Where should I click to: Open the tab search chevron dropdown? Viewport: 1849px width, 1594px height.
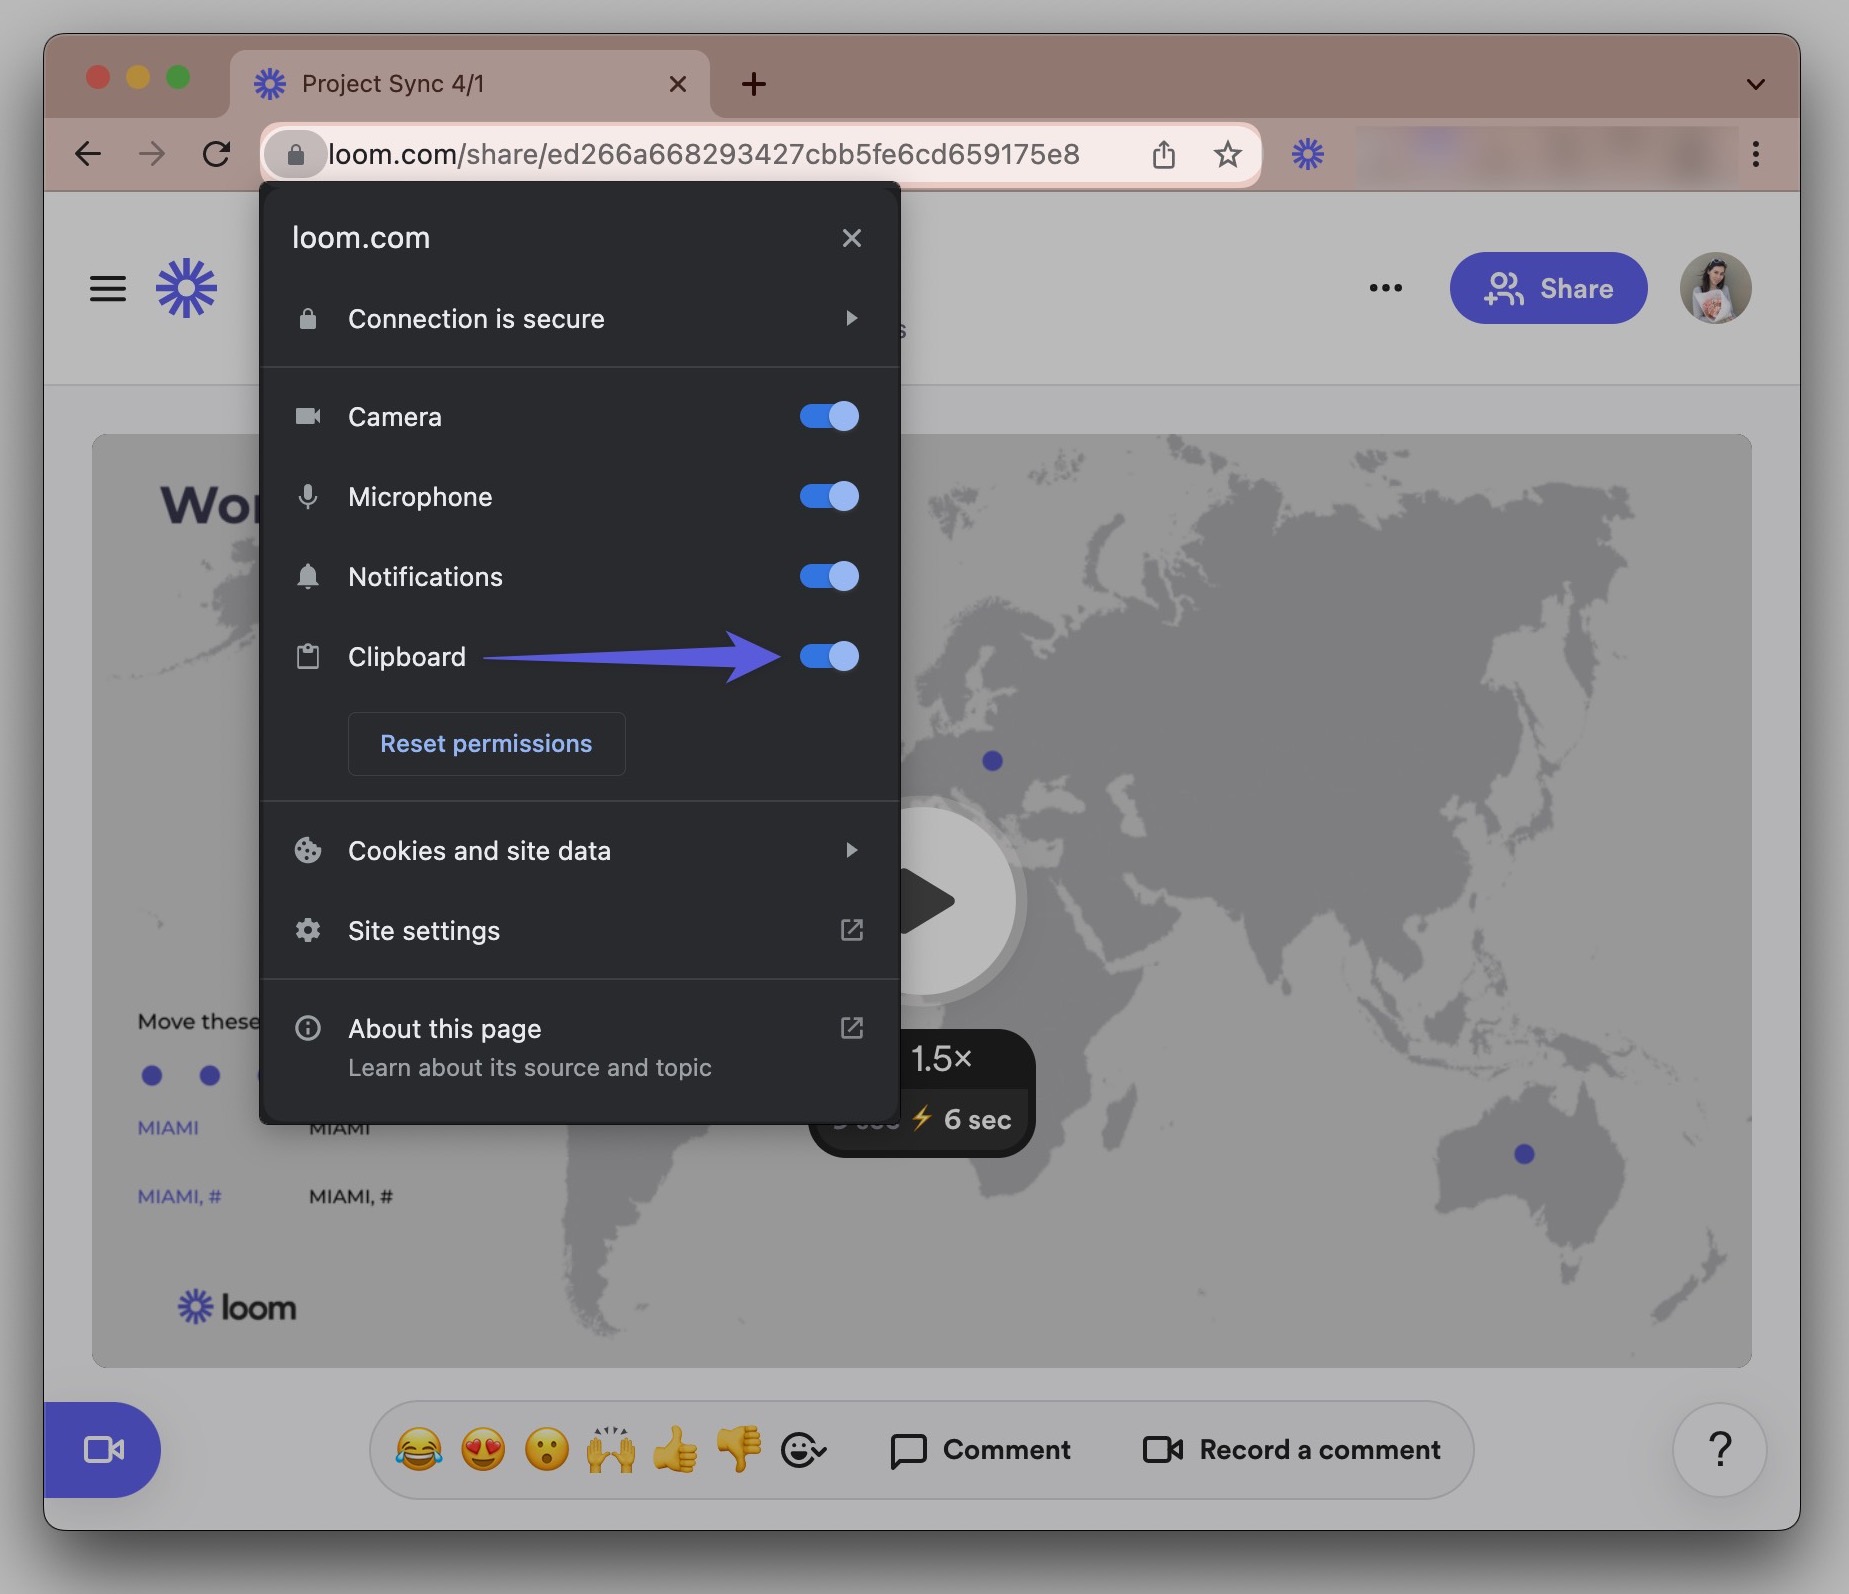[x=1755, y=84]
